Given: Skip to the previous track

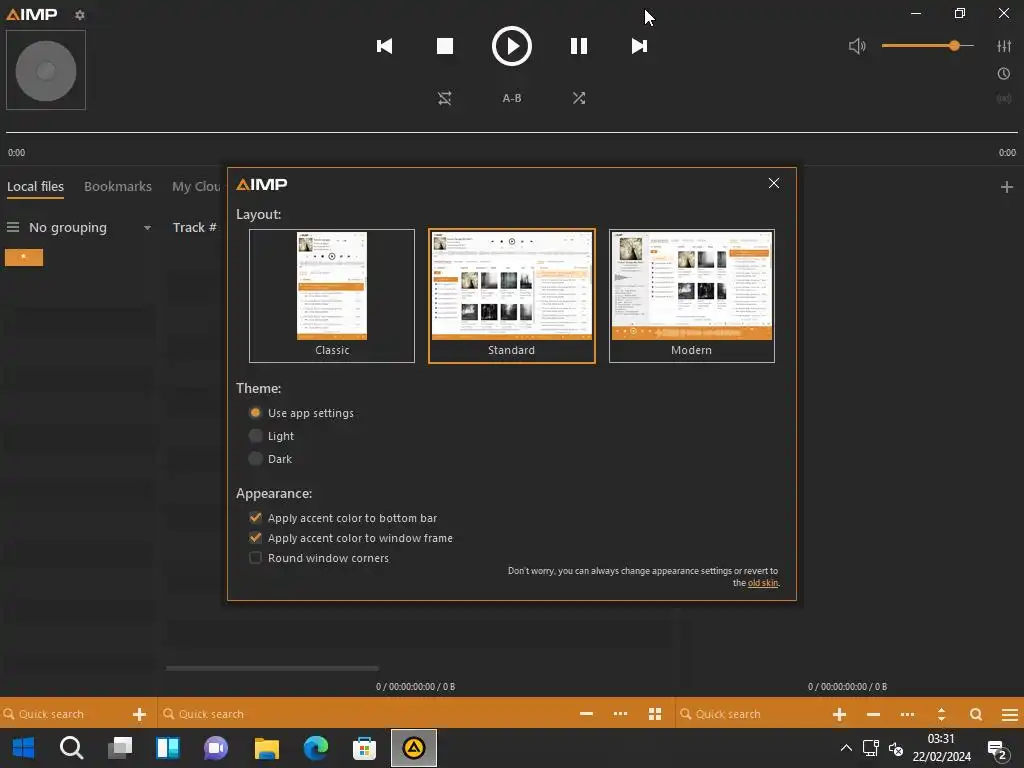Looking at the screenshot, I should click(x=385, y=46).
